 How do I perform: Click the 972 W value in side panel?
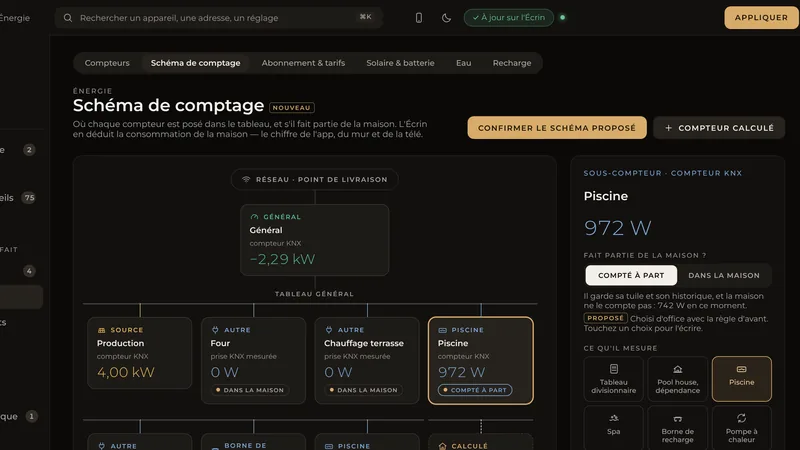pos(617,228)
